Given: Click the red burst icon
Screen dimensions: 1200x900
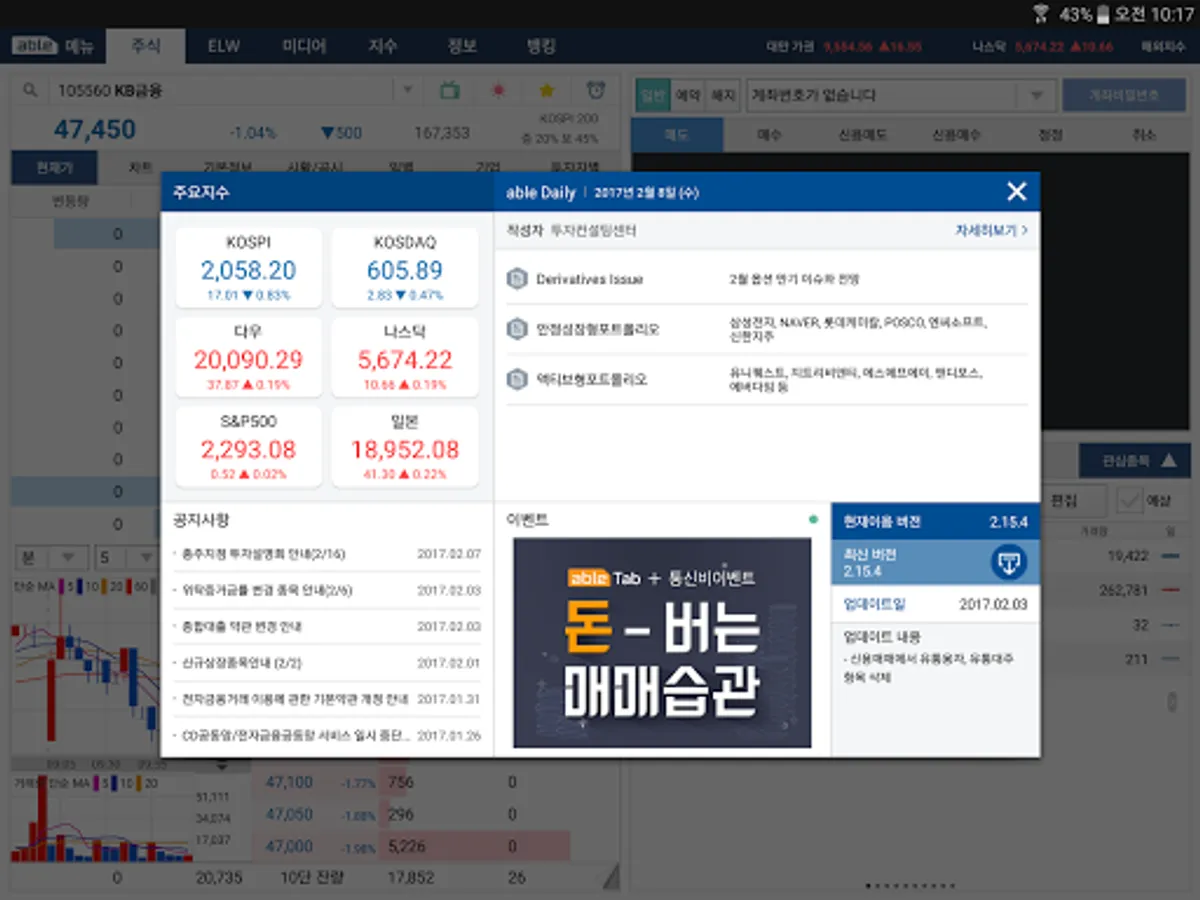Looking at the screenshot, I should point(498,90).
